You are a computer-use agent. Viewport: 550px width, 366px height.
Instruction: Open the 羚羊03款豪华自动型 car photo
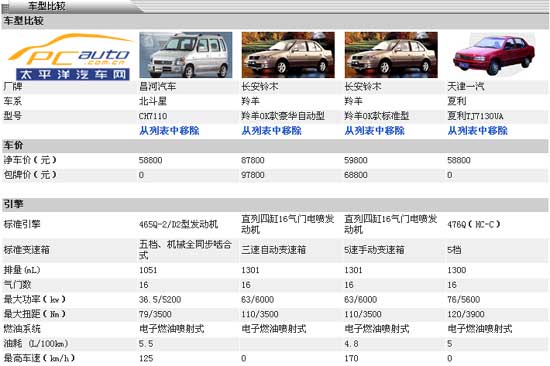coord(288,55)
